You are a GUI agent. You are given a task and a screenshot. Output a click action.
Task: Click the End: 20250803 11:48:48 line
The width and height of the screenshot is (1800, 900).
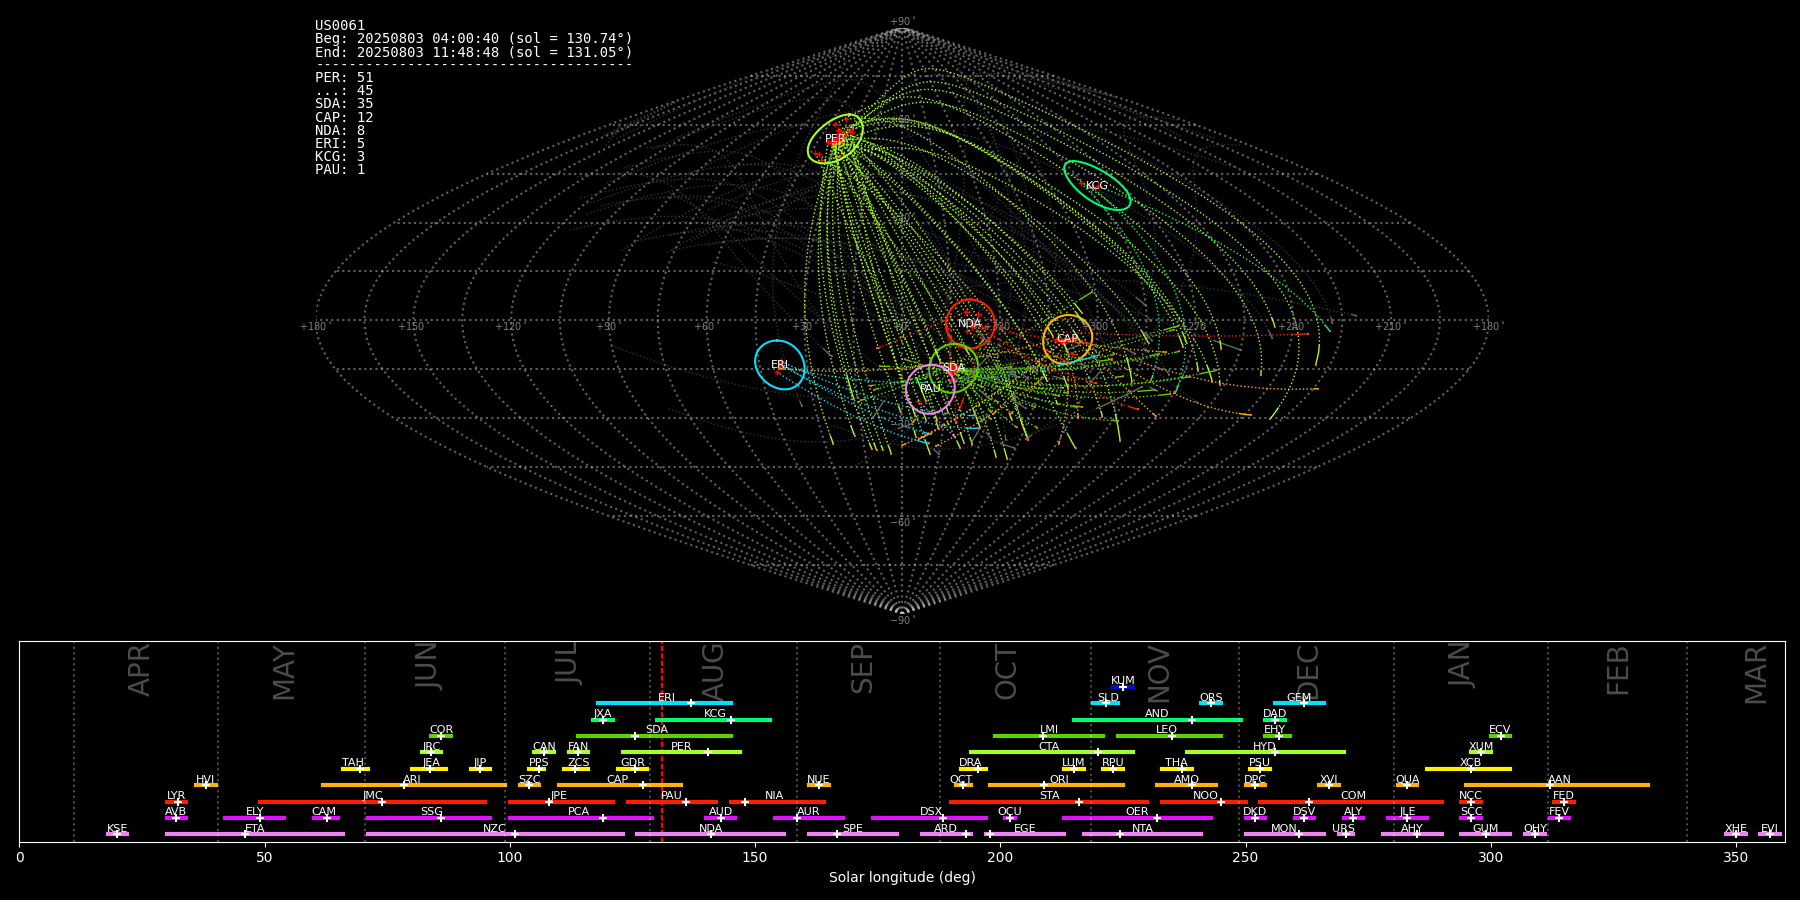tap(474, 53)
